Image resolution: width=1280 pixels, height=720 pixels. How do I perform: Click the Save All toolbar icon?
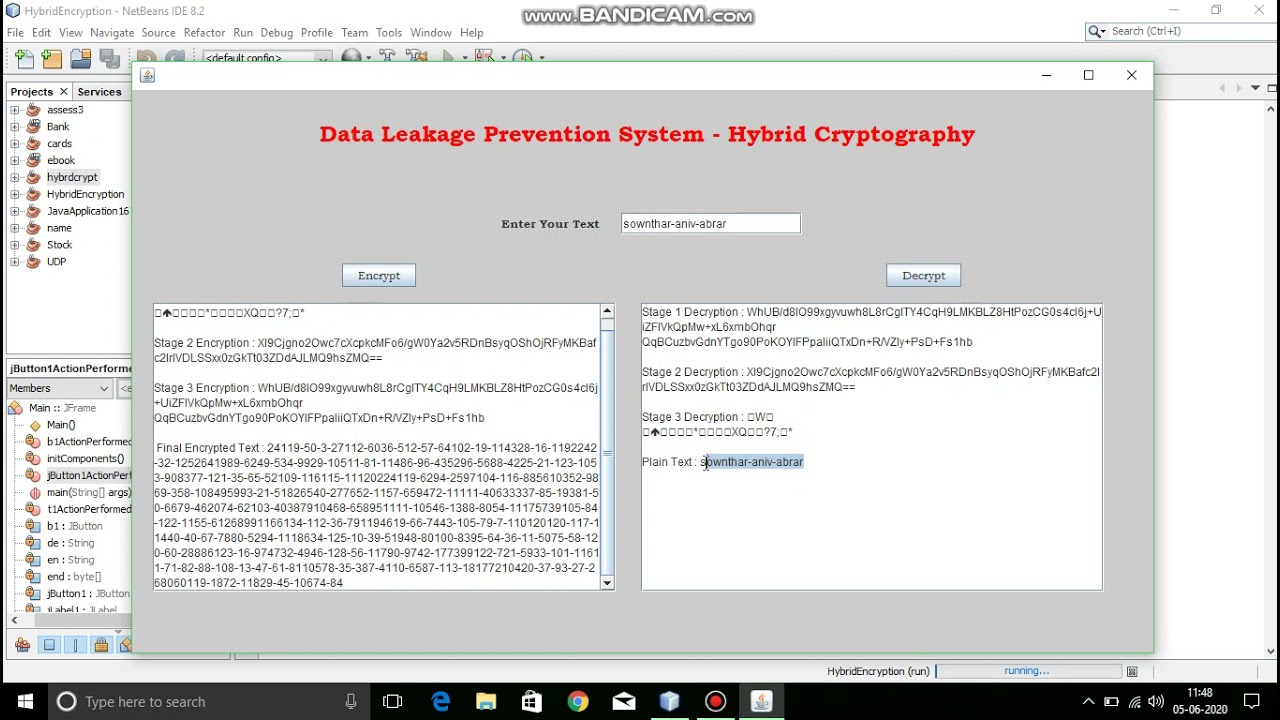(108, 59)
